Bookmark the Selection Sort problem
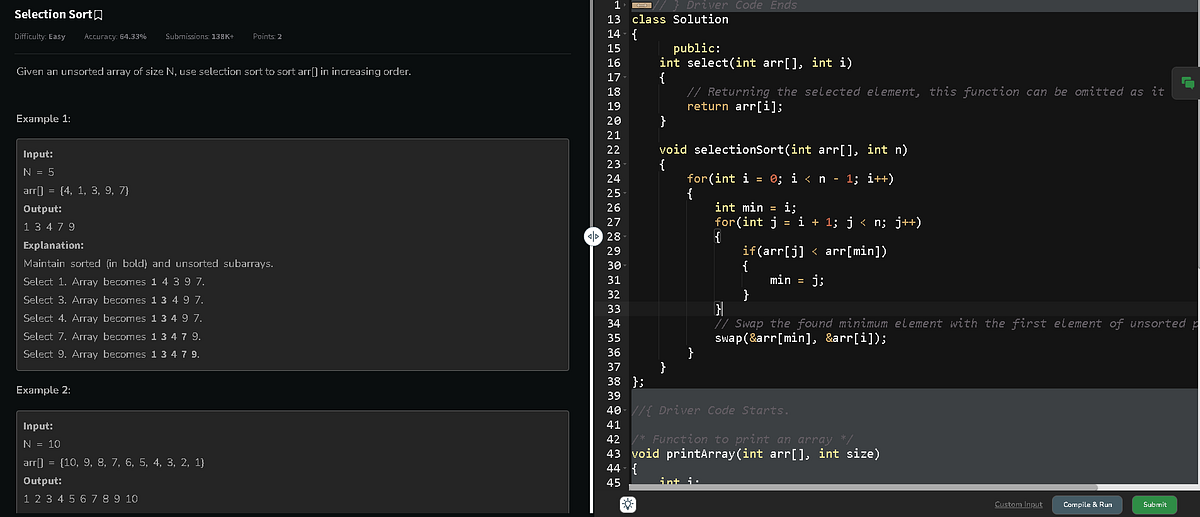The height and width of the screenshot is (517, 1200). tap(100, 15)
